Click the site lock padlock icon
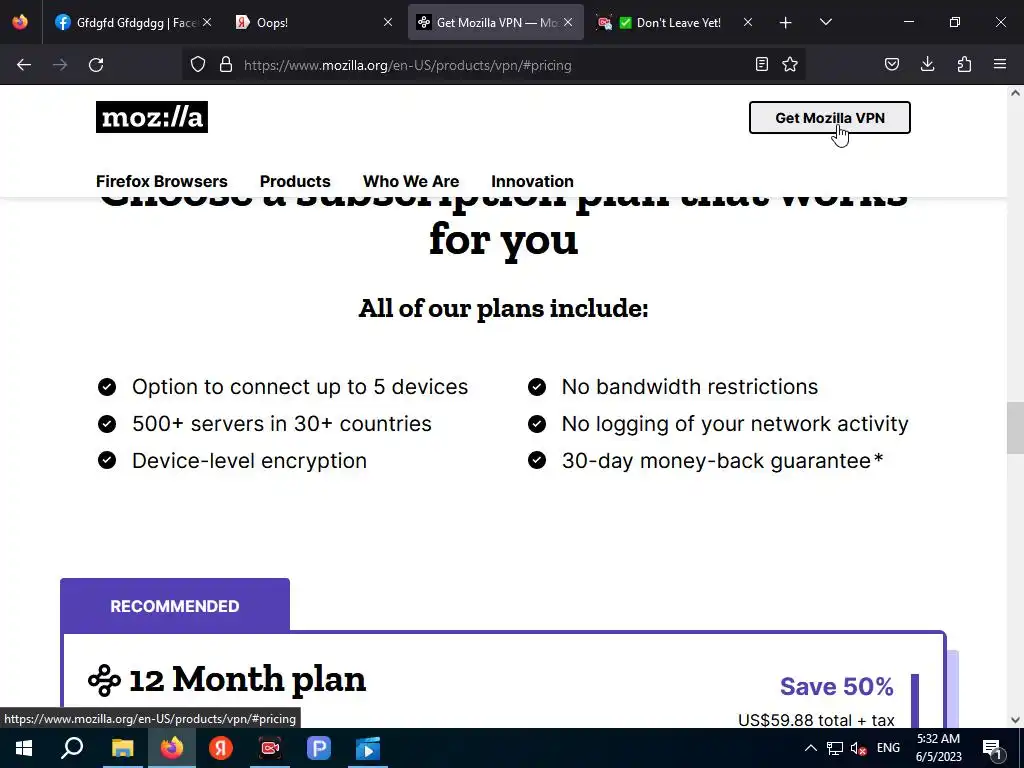The height and width of the screenshot is (768, 1024). (226, 65)
